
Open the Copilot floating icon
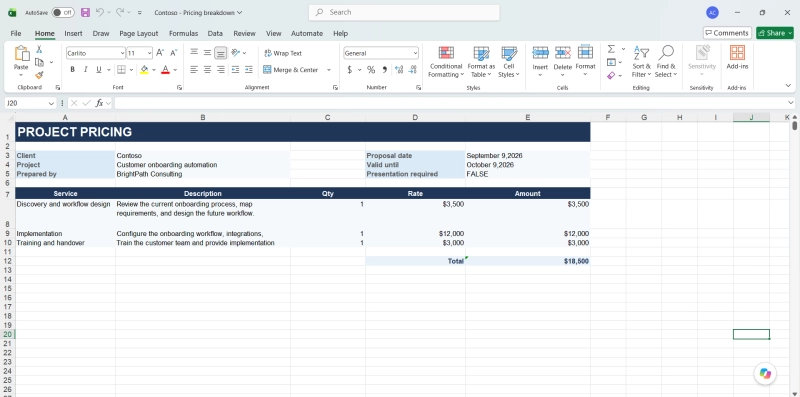pyautogui.click(x=765, y=373)
